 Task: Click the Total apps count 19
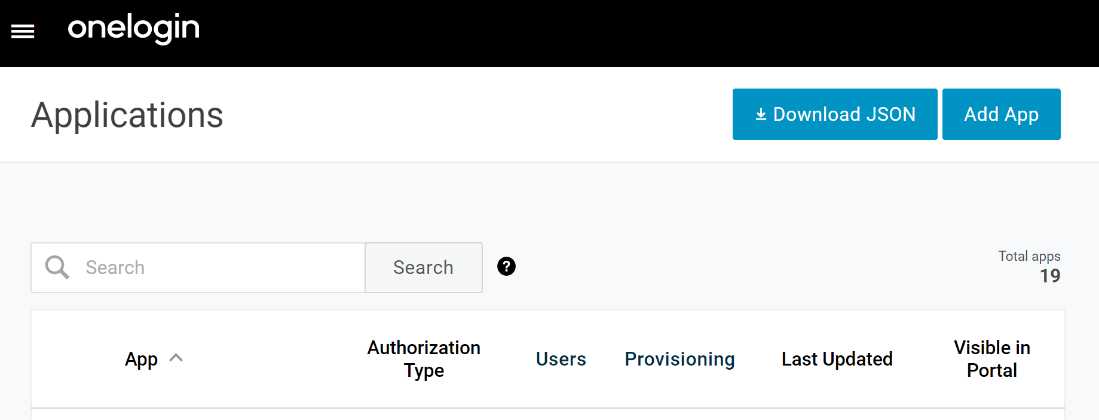click(x=1049, y=276)
